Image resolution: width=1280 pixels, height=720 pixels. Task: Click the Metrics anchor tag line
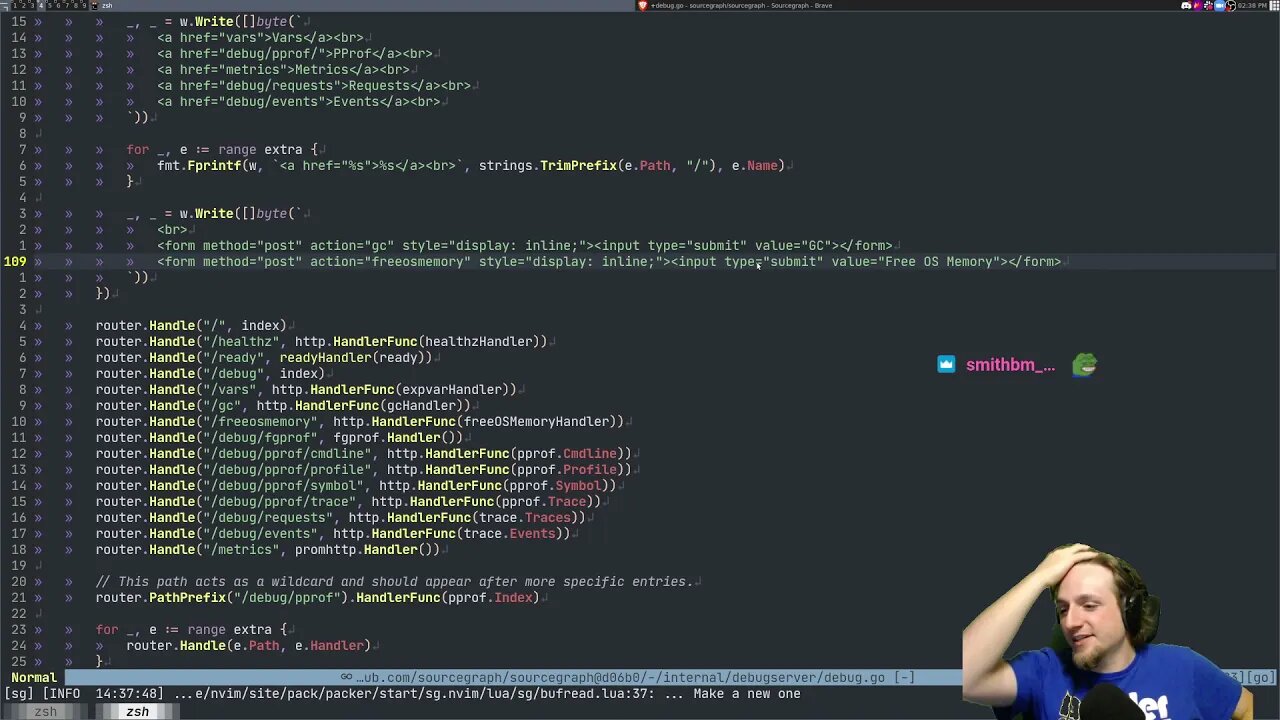tap(283, 69)
